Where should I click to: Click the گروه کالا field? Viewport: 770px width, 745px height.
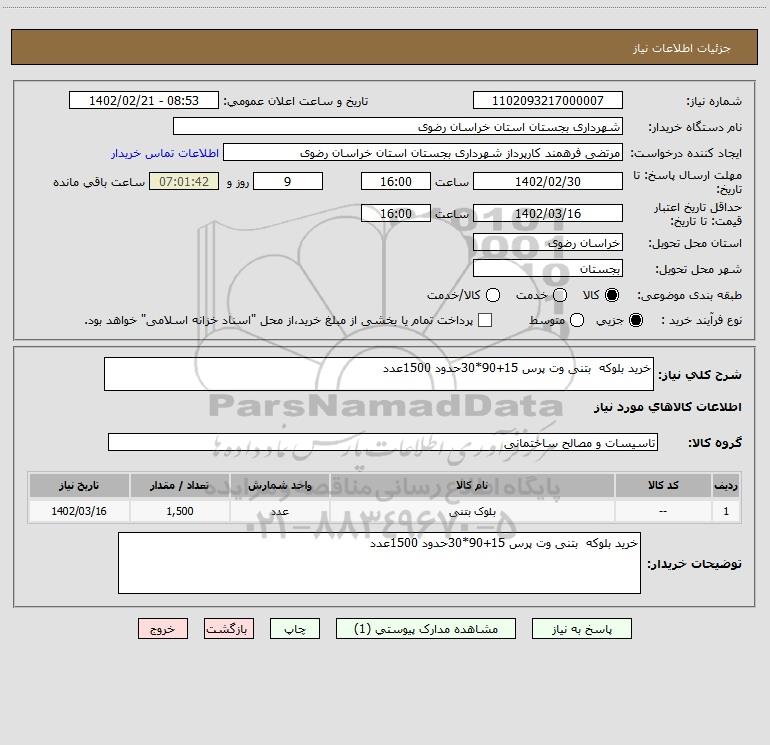[383, 442]
